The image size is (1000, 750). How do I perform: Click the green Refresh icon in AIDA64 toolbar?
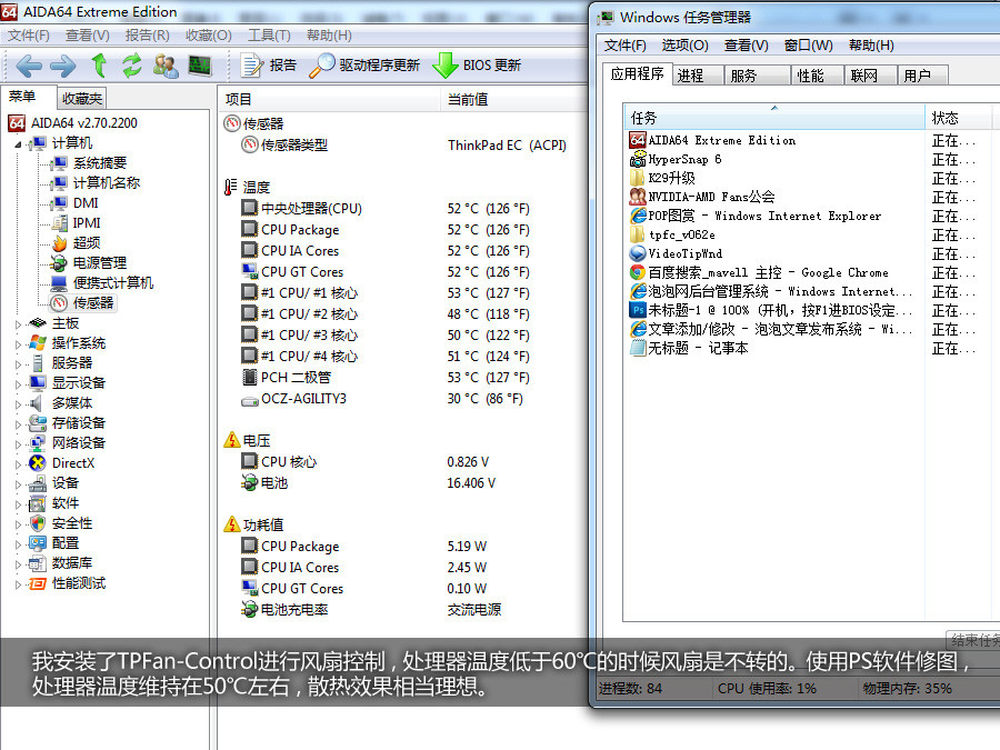tap(132, 65)
